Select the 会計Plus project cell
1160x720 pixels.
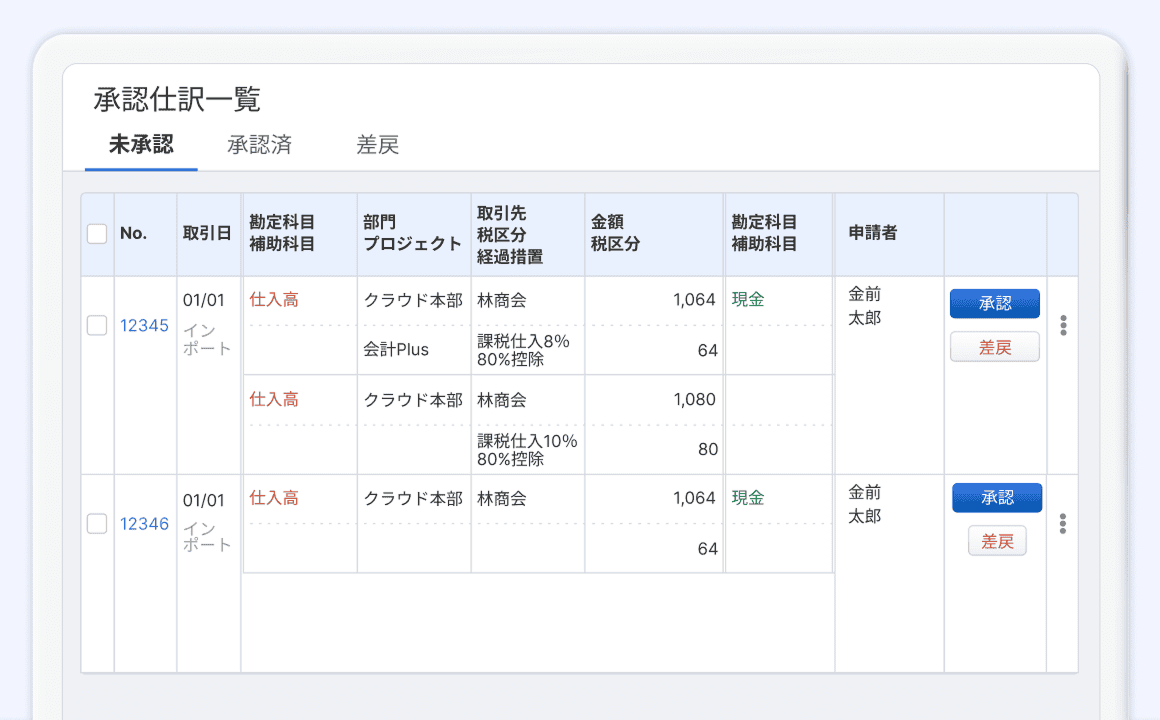(396, 350)
